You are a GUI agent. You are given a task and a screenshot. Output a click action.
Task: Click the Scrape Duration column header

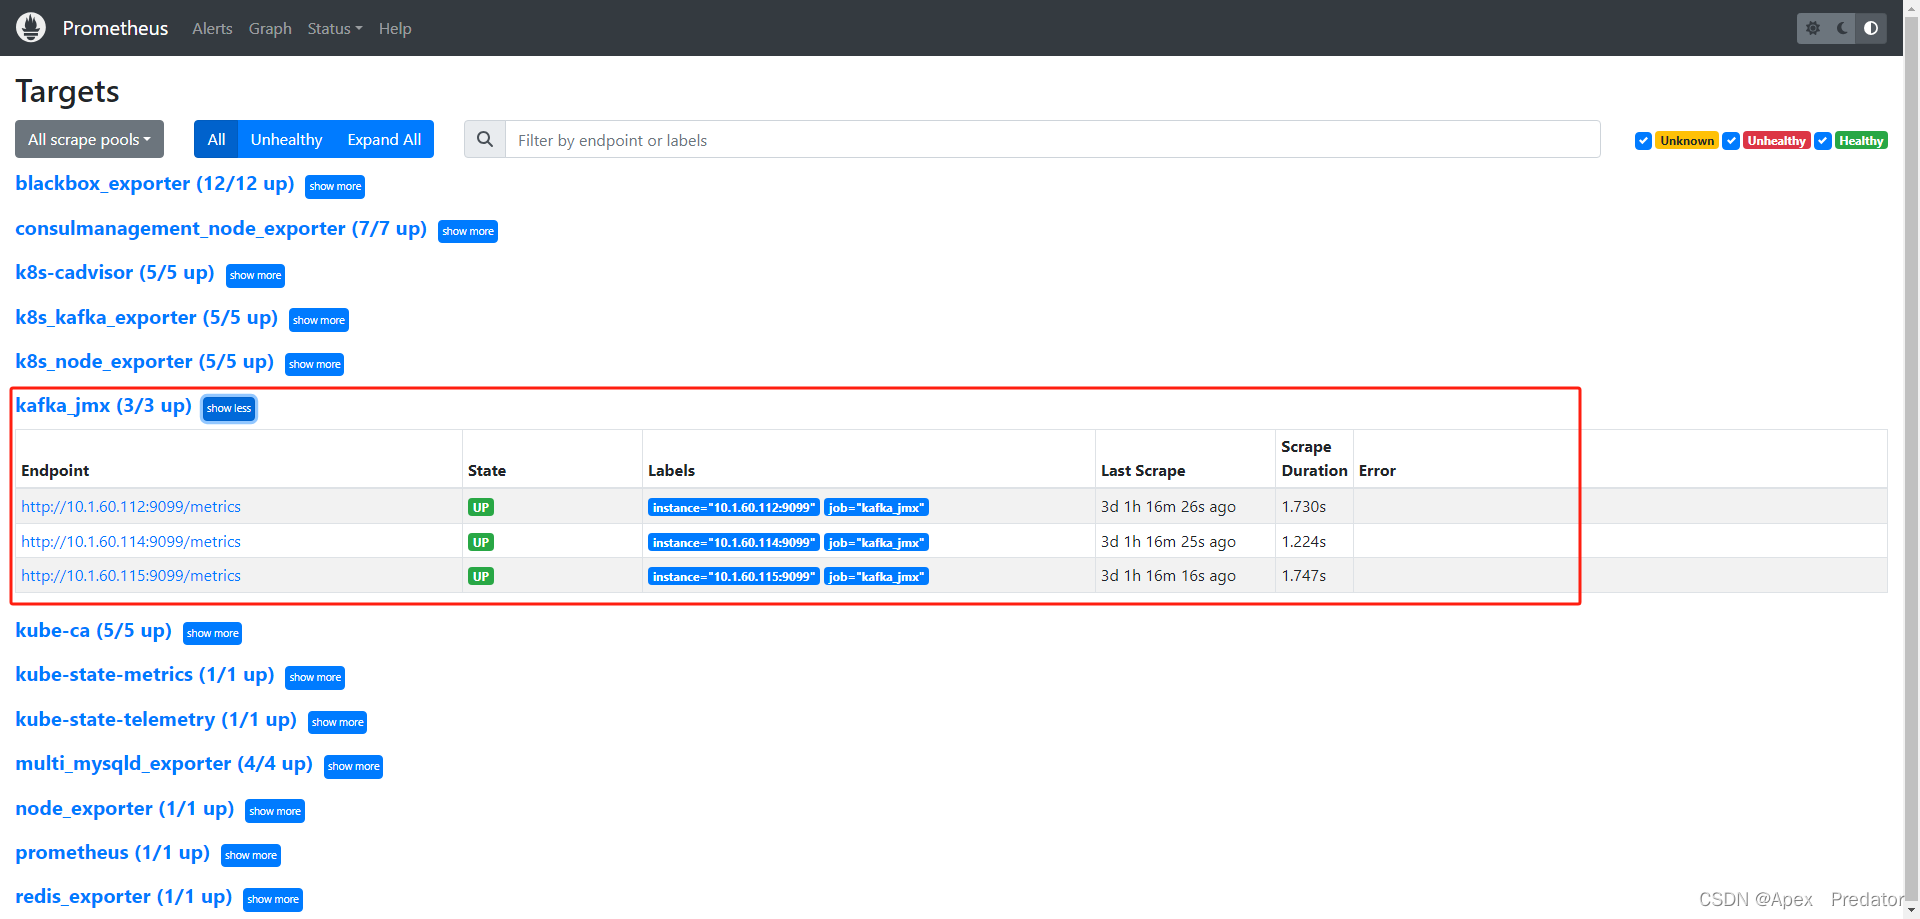(x=1314, y=458)
